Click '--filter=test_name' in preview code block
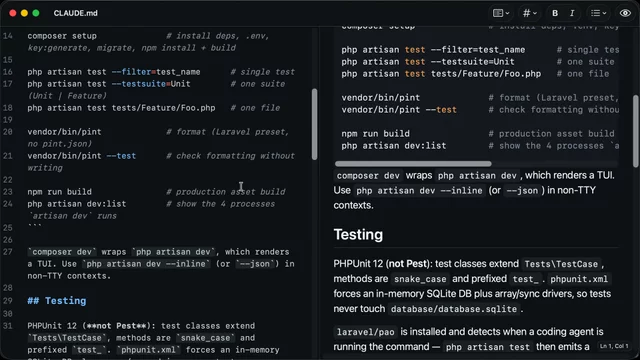 478,50
